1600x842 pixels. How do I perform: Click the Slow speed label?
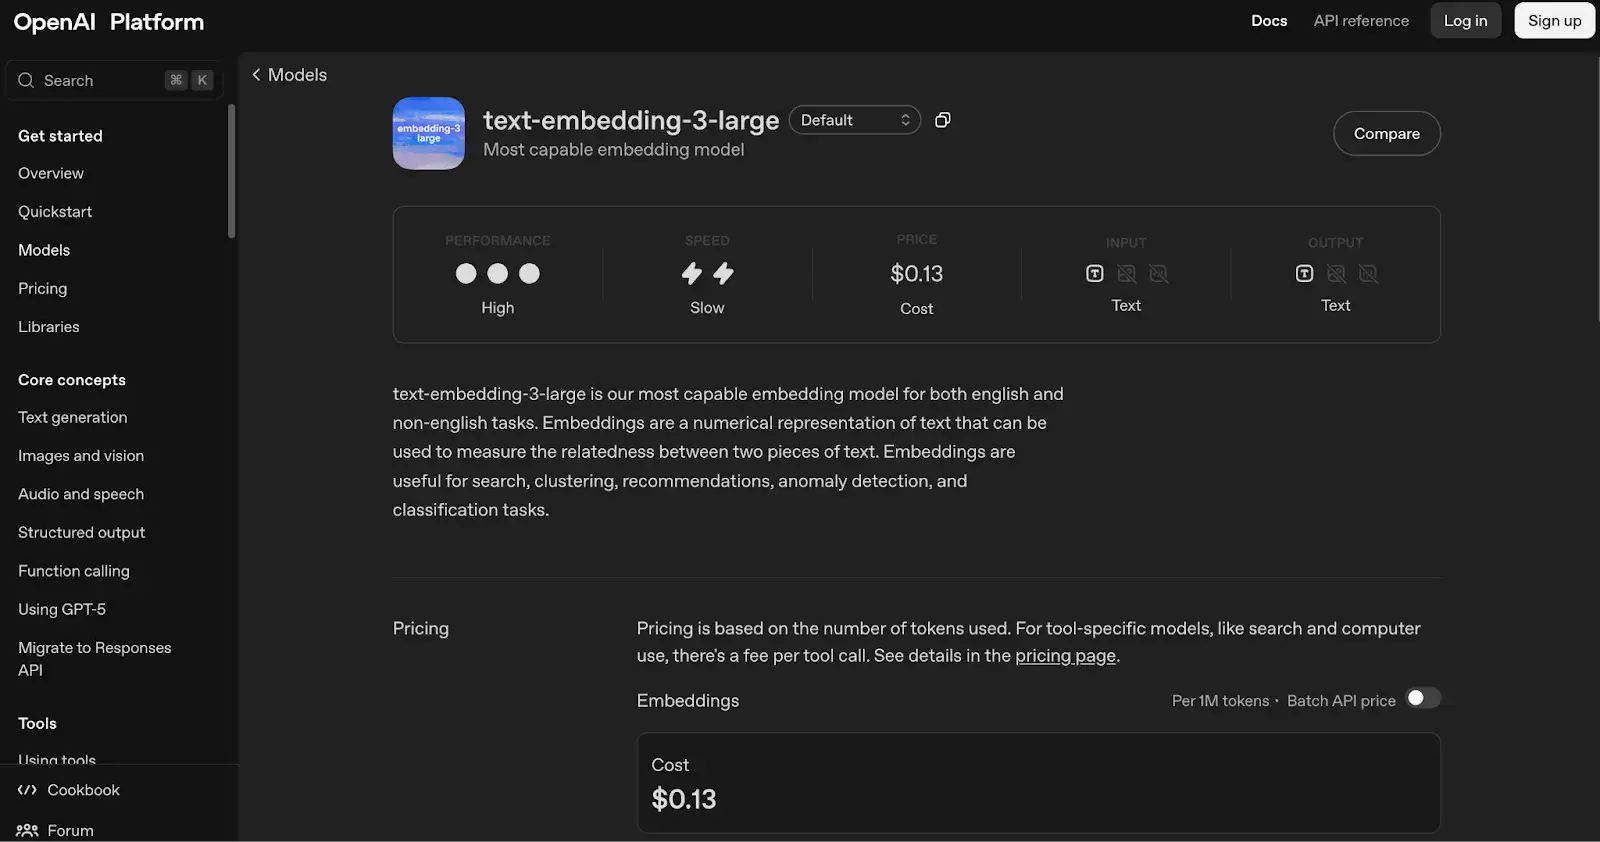[x=707, y=308]
